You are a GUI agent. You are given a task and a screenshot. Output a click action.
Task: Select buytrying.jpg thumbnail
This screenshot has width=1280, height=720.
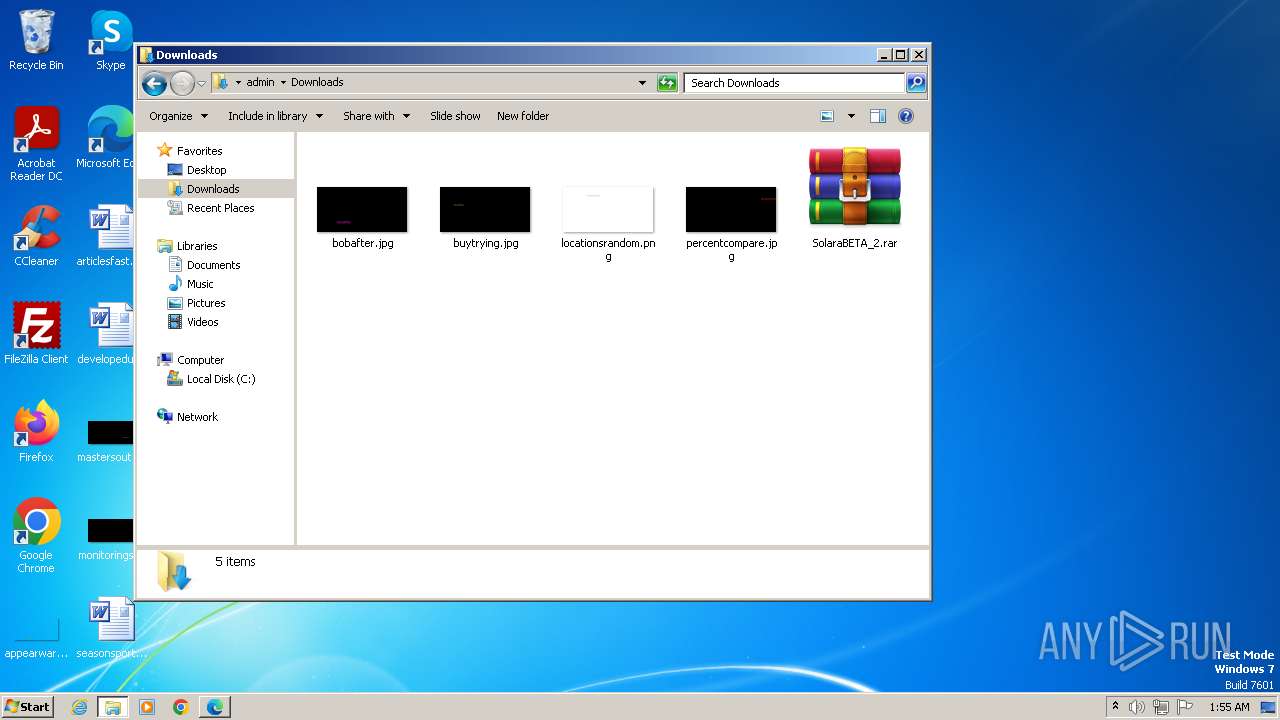(x=485, y=209)
